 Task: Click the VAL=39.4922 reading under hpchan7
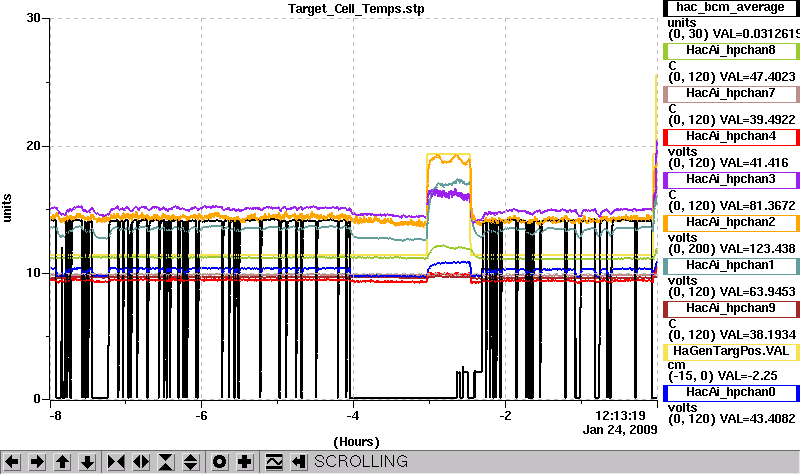757,119
